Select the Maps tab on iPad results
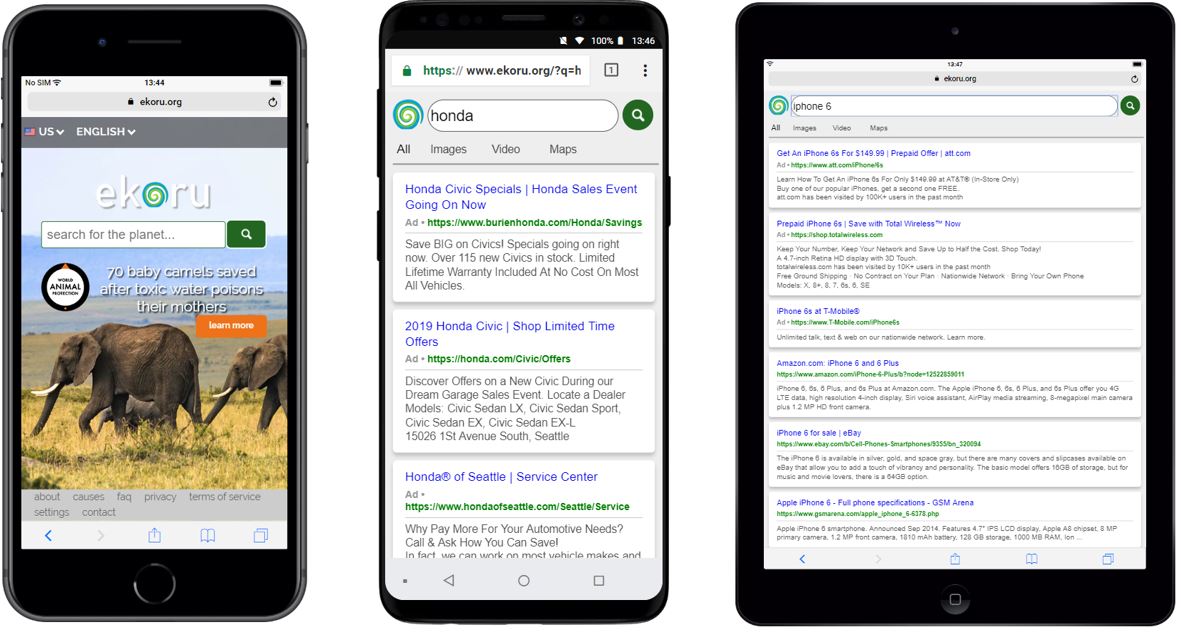Screen dimensions: 1181x633 (x=878, y=128)
